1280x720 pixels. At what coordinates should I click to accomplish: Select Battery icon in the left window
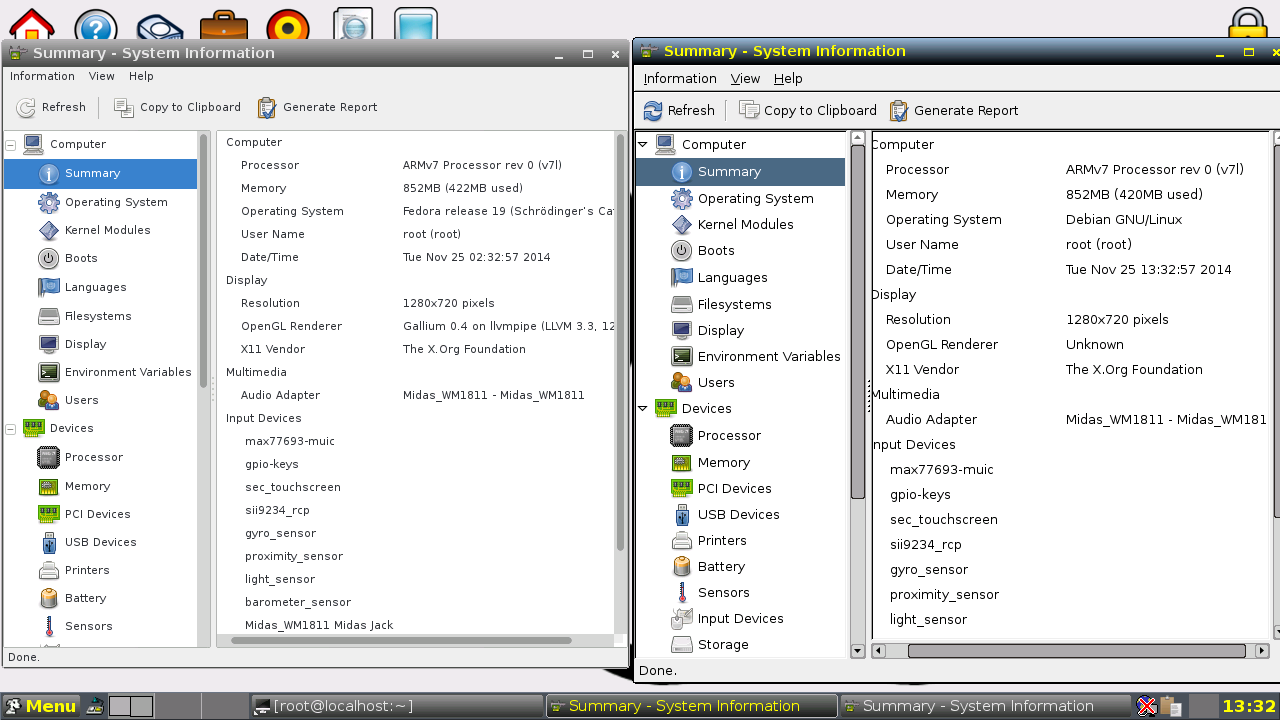(x=49, y=598)
